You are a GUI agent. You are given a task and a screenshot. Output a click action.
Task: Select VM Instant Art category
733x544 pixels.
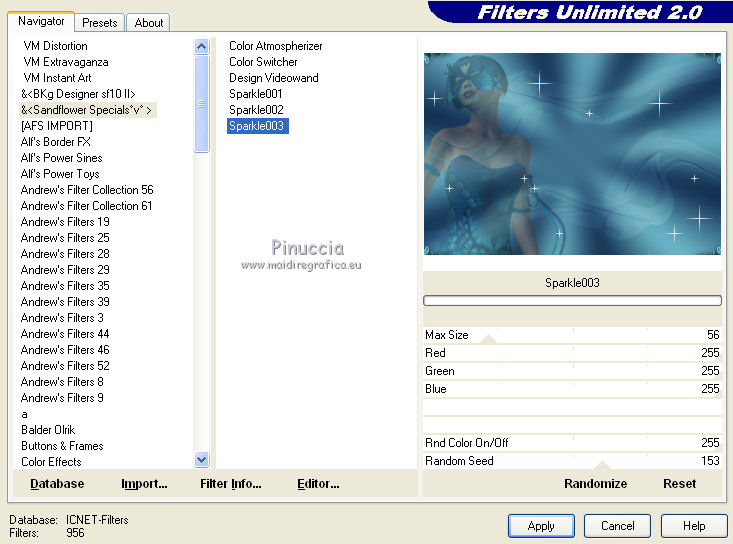(x=57, y=78)
